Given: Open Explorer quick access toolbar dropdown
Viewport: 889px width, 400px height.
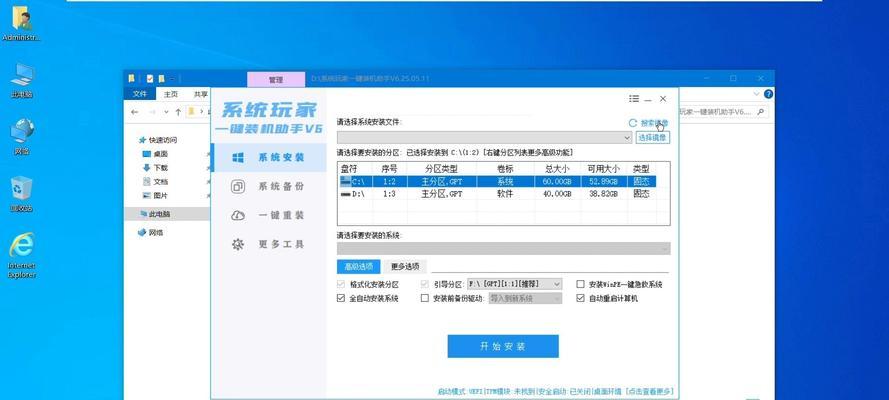Looking at the screenshot, I should (x=173, y=79).
